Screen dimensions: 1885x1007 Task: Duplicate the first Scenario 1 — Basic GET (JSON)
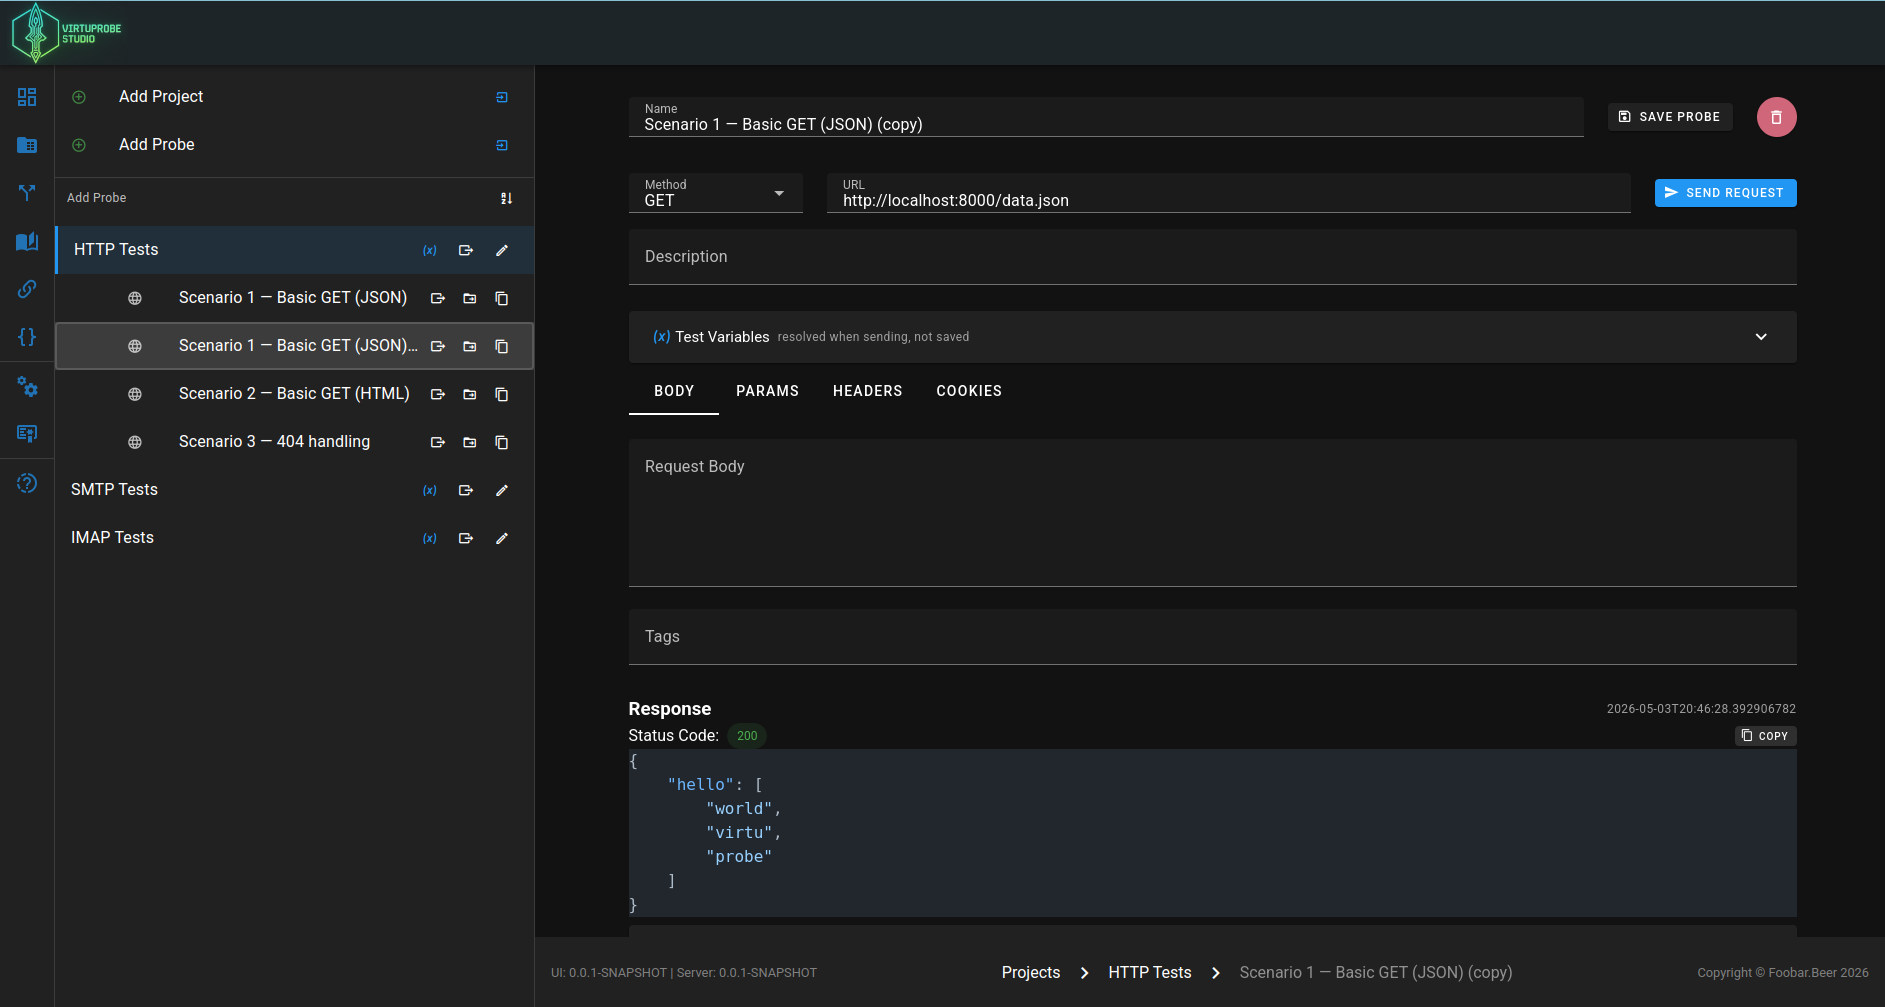(x=502, y=298)
